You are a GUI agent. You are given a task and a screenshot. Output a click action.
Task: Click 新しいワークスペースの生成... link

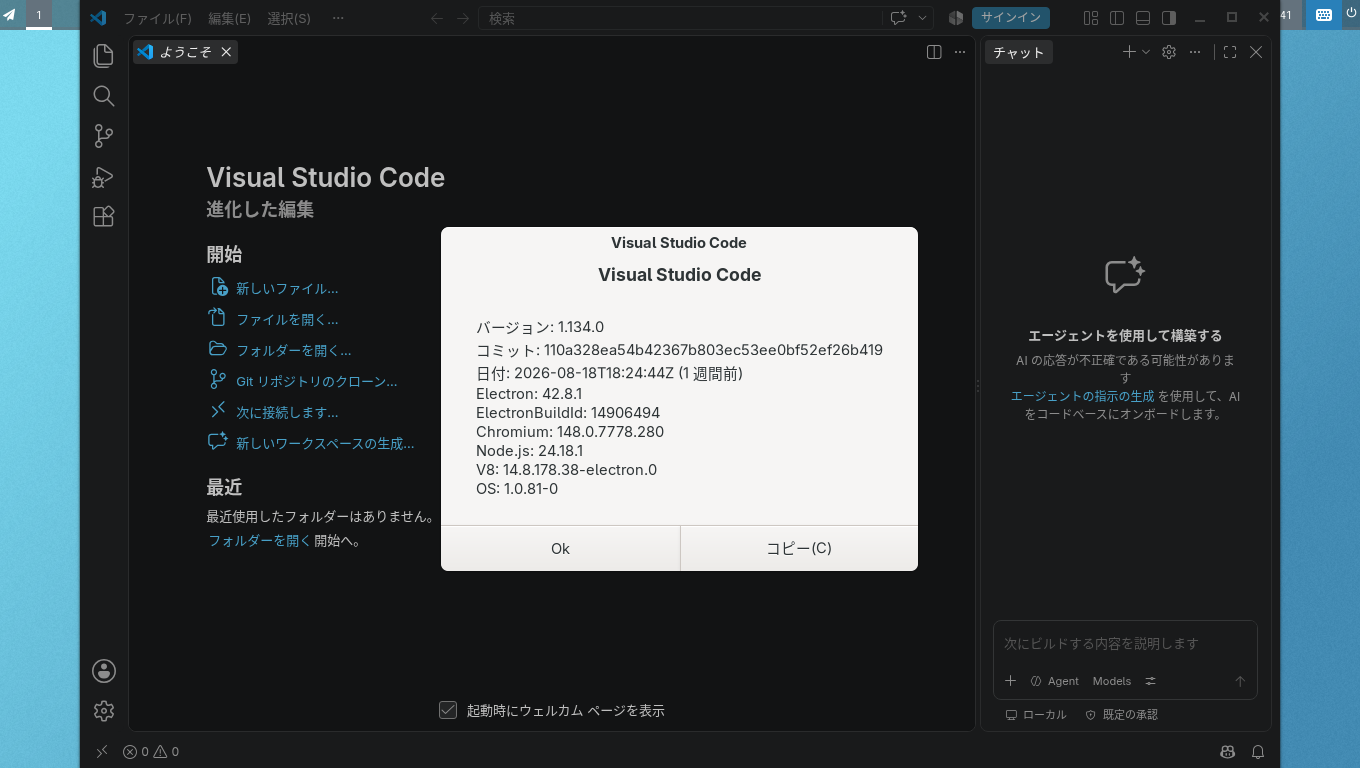(x=325, y=443)
